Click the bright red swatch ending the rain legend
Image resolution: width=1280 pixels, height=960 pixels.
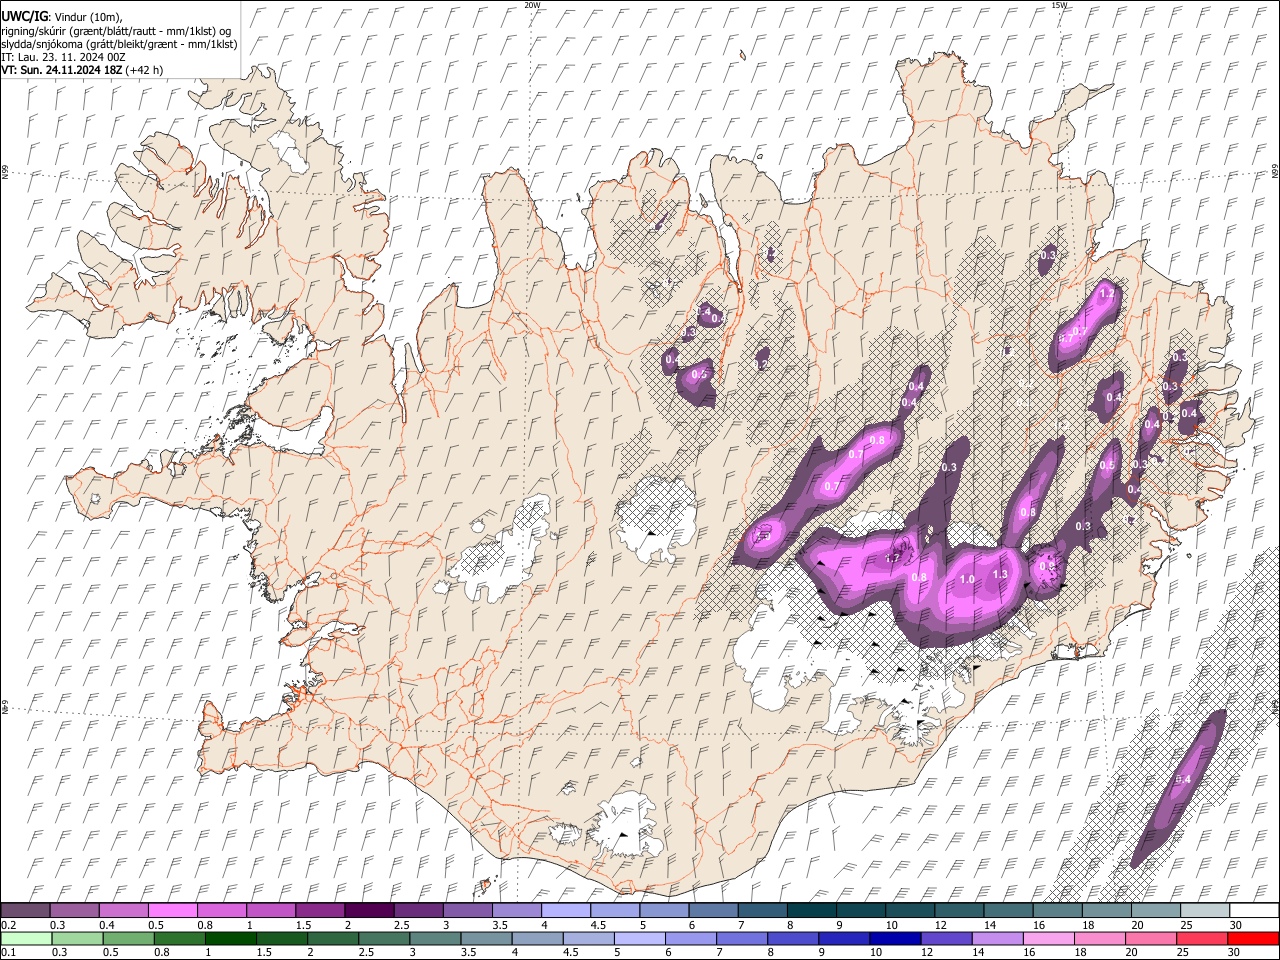tap(1252, 938)
